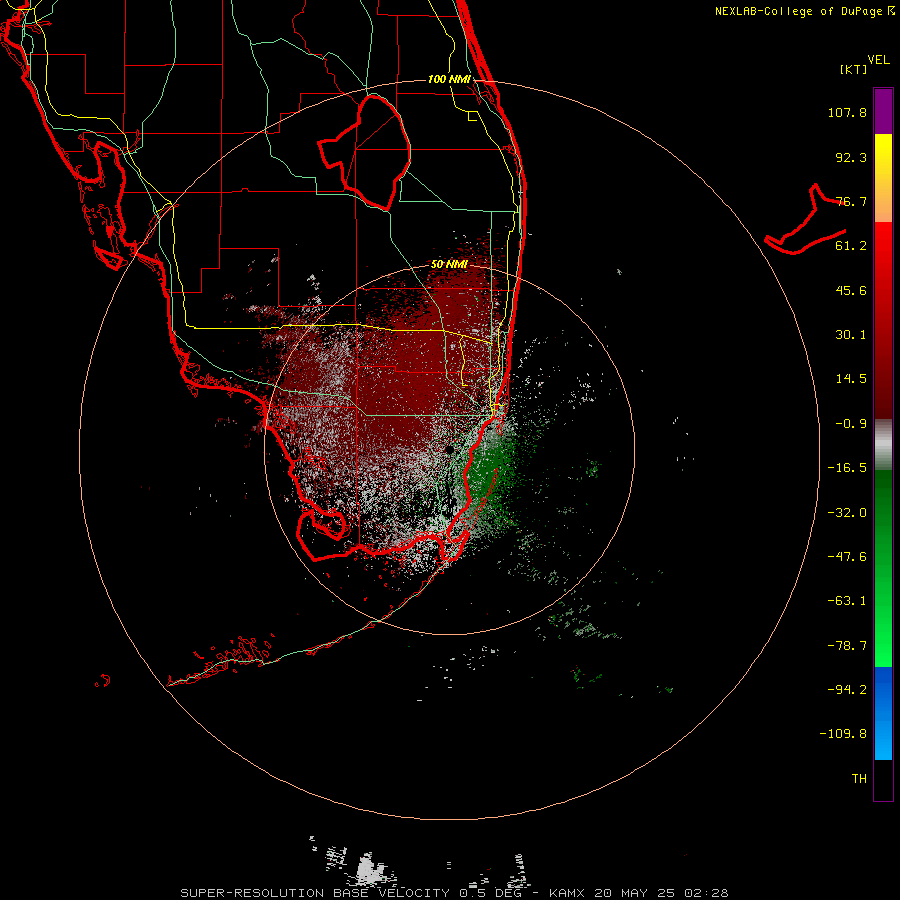
Task: Click the 92.3 legend value
Action: pos(851,157)
